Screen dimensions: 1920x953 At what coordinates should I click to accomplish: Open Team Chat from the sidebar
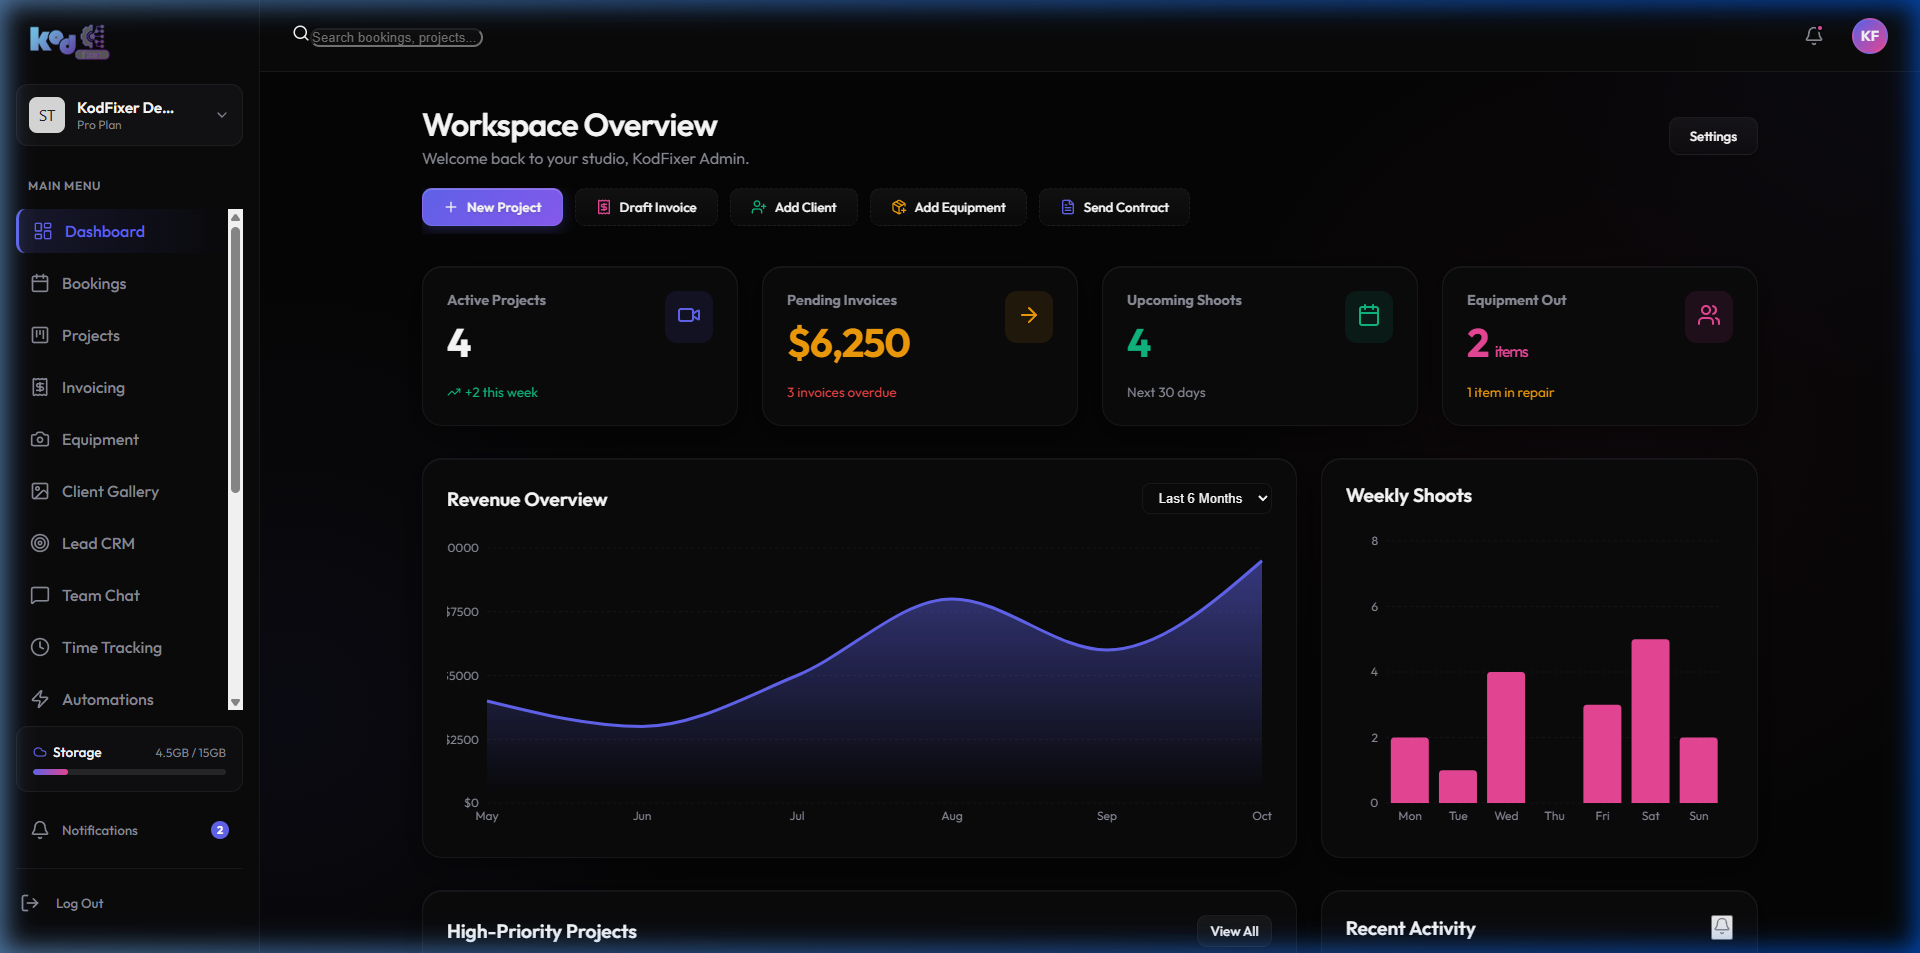click(x=100, y=595)
